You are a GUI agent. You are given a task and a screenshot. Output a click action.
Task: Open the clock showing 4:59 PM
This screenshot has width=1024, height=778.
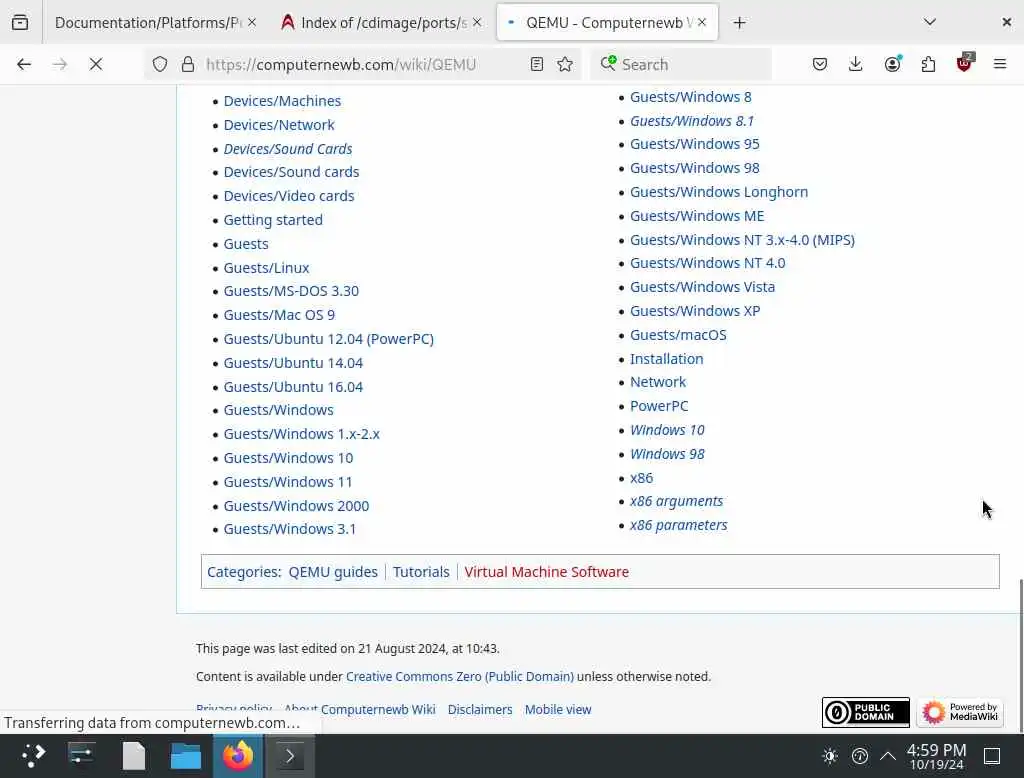[936, 756]
